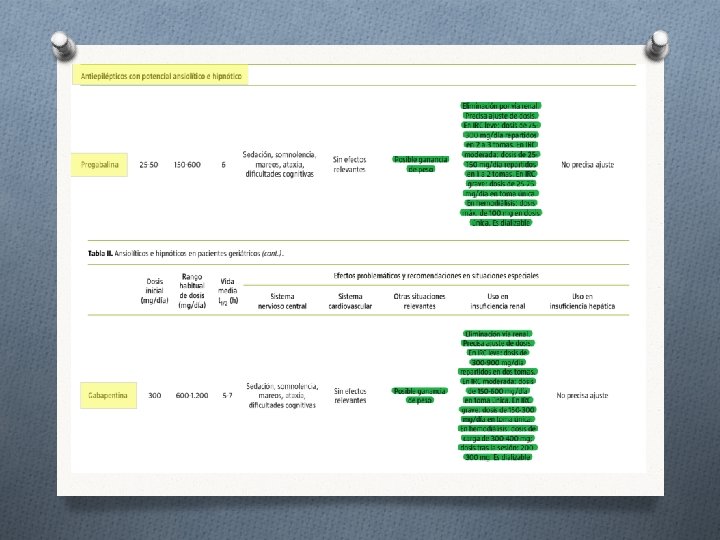Click Pregabalina's green 'Posible ganancia de peso' text

tap(421, 164)
